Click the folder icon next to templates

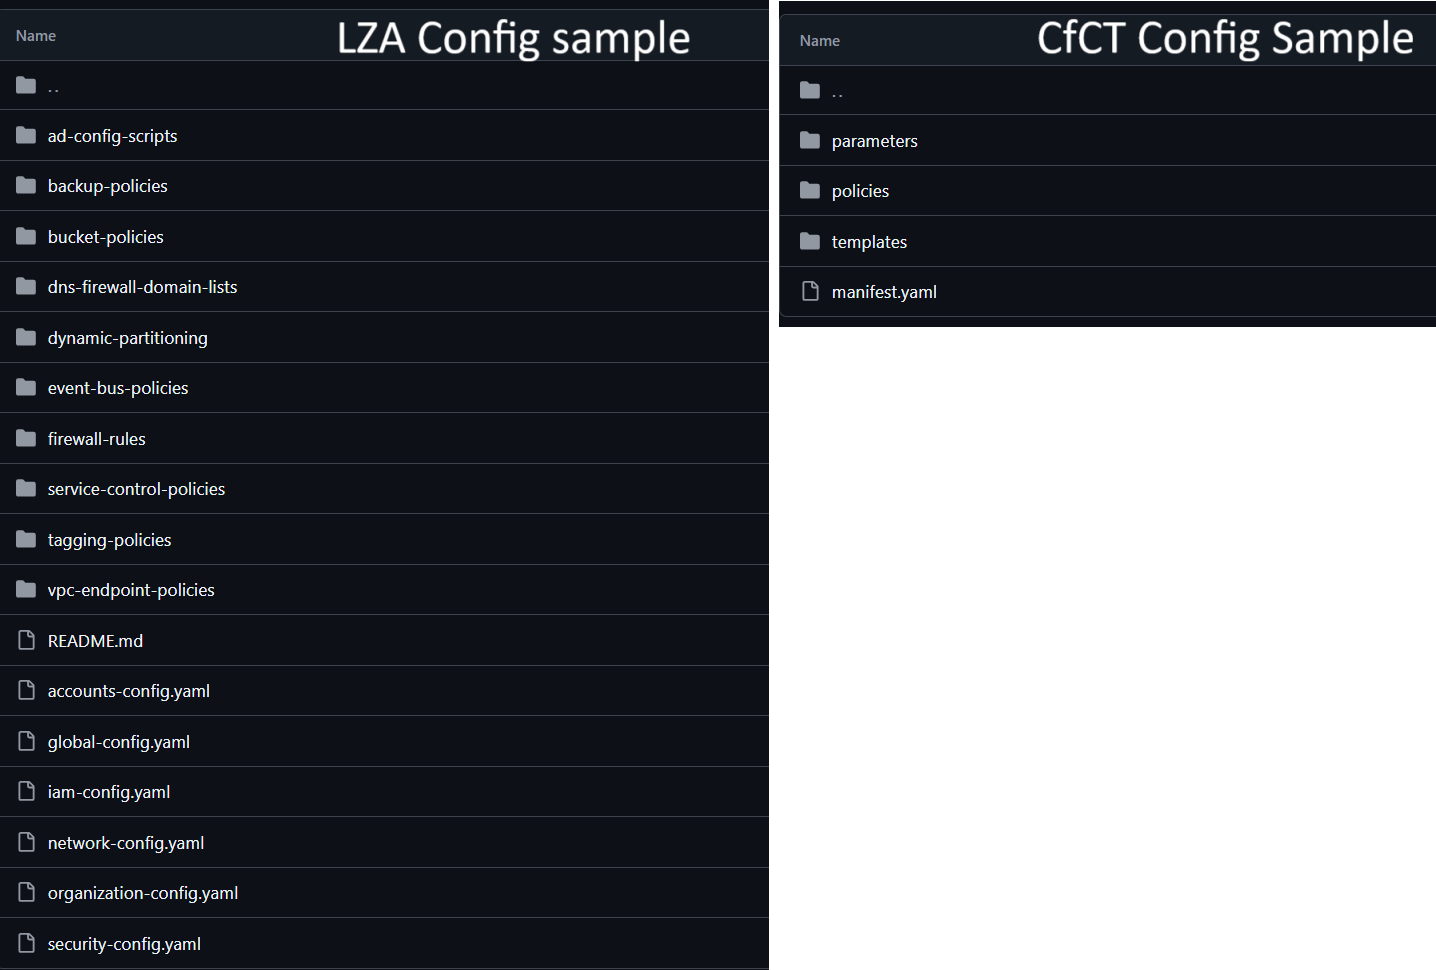[810, 241]
